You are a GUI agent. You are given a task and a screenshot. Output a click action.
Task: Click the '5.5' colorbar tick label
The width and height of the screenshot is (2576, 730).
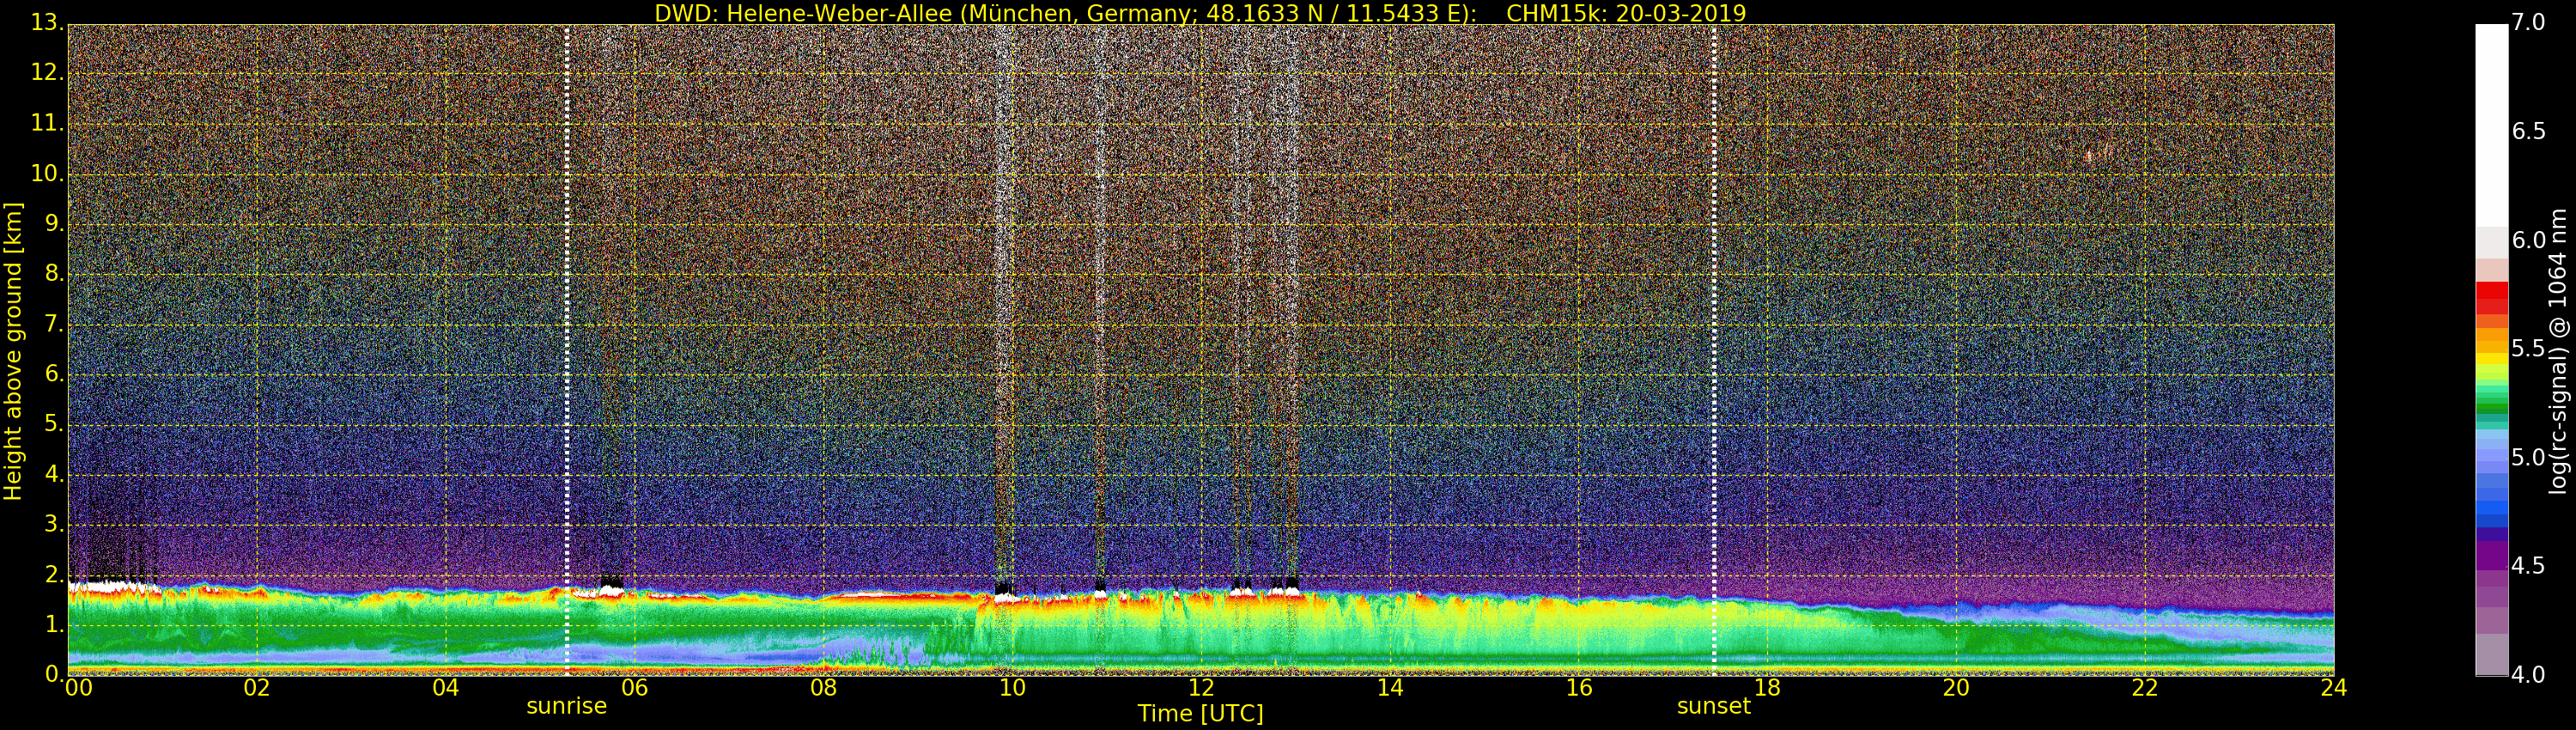[2528, 348]
